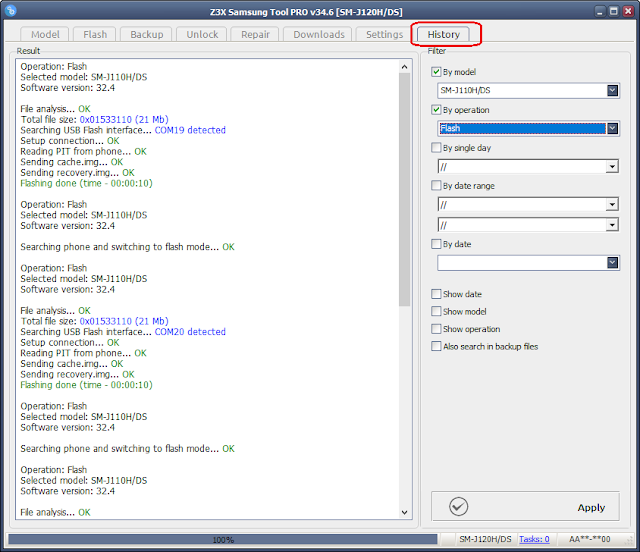The height and width of the screenshot is (552, 640).
Task: Expand the Flash operation dropdown
Action: pos(612,129)
